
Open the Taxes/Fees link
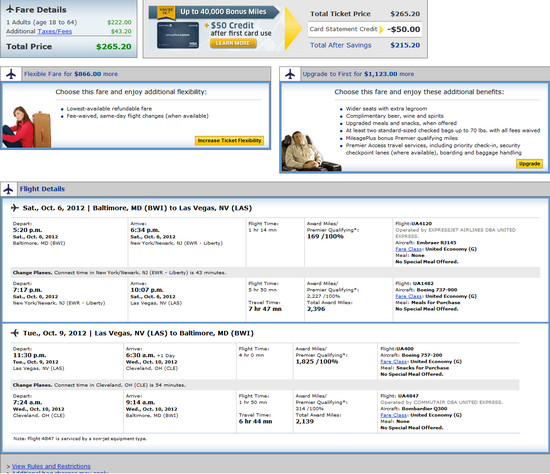pos(55,31)
